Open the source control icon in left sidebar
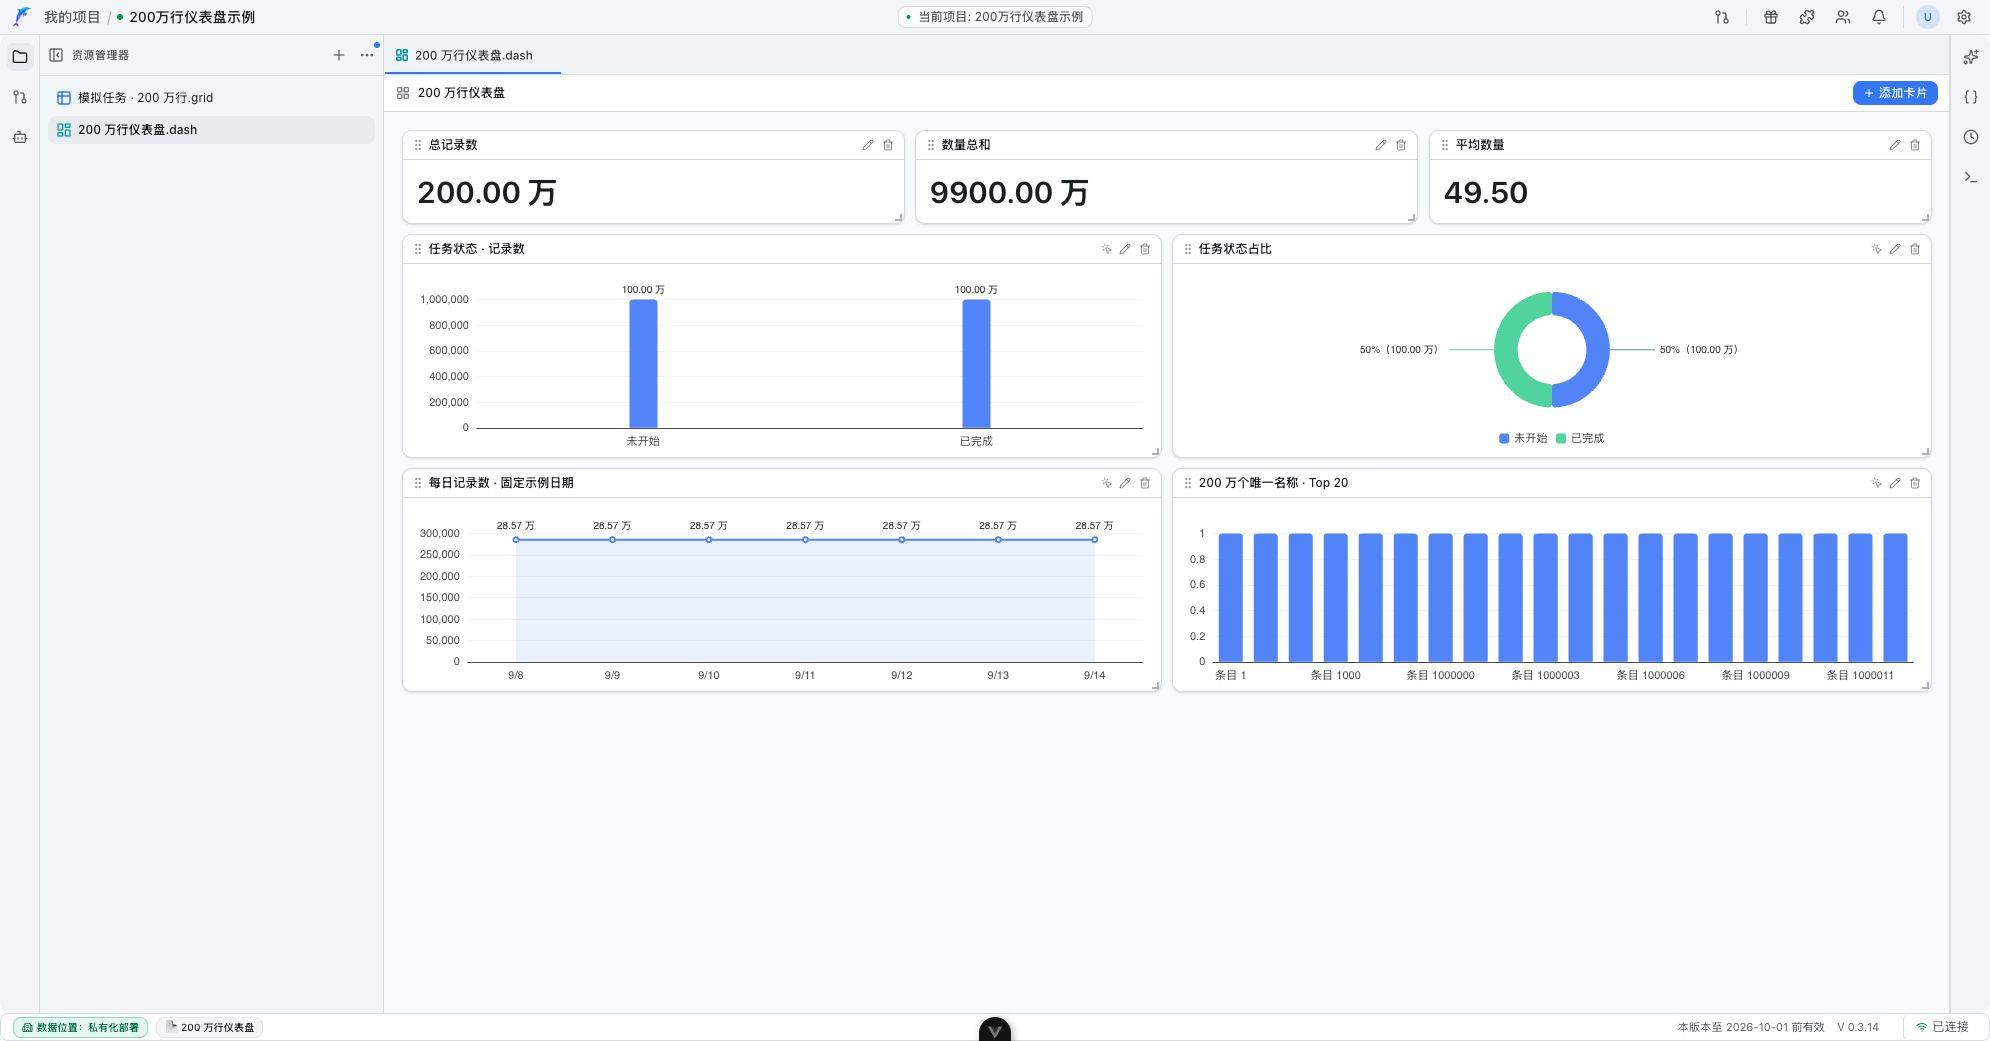The image size is (1990, 1041). pyautogui.click(x=19, y=97)
